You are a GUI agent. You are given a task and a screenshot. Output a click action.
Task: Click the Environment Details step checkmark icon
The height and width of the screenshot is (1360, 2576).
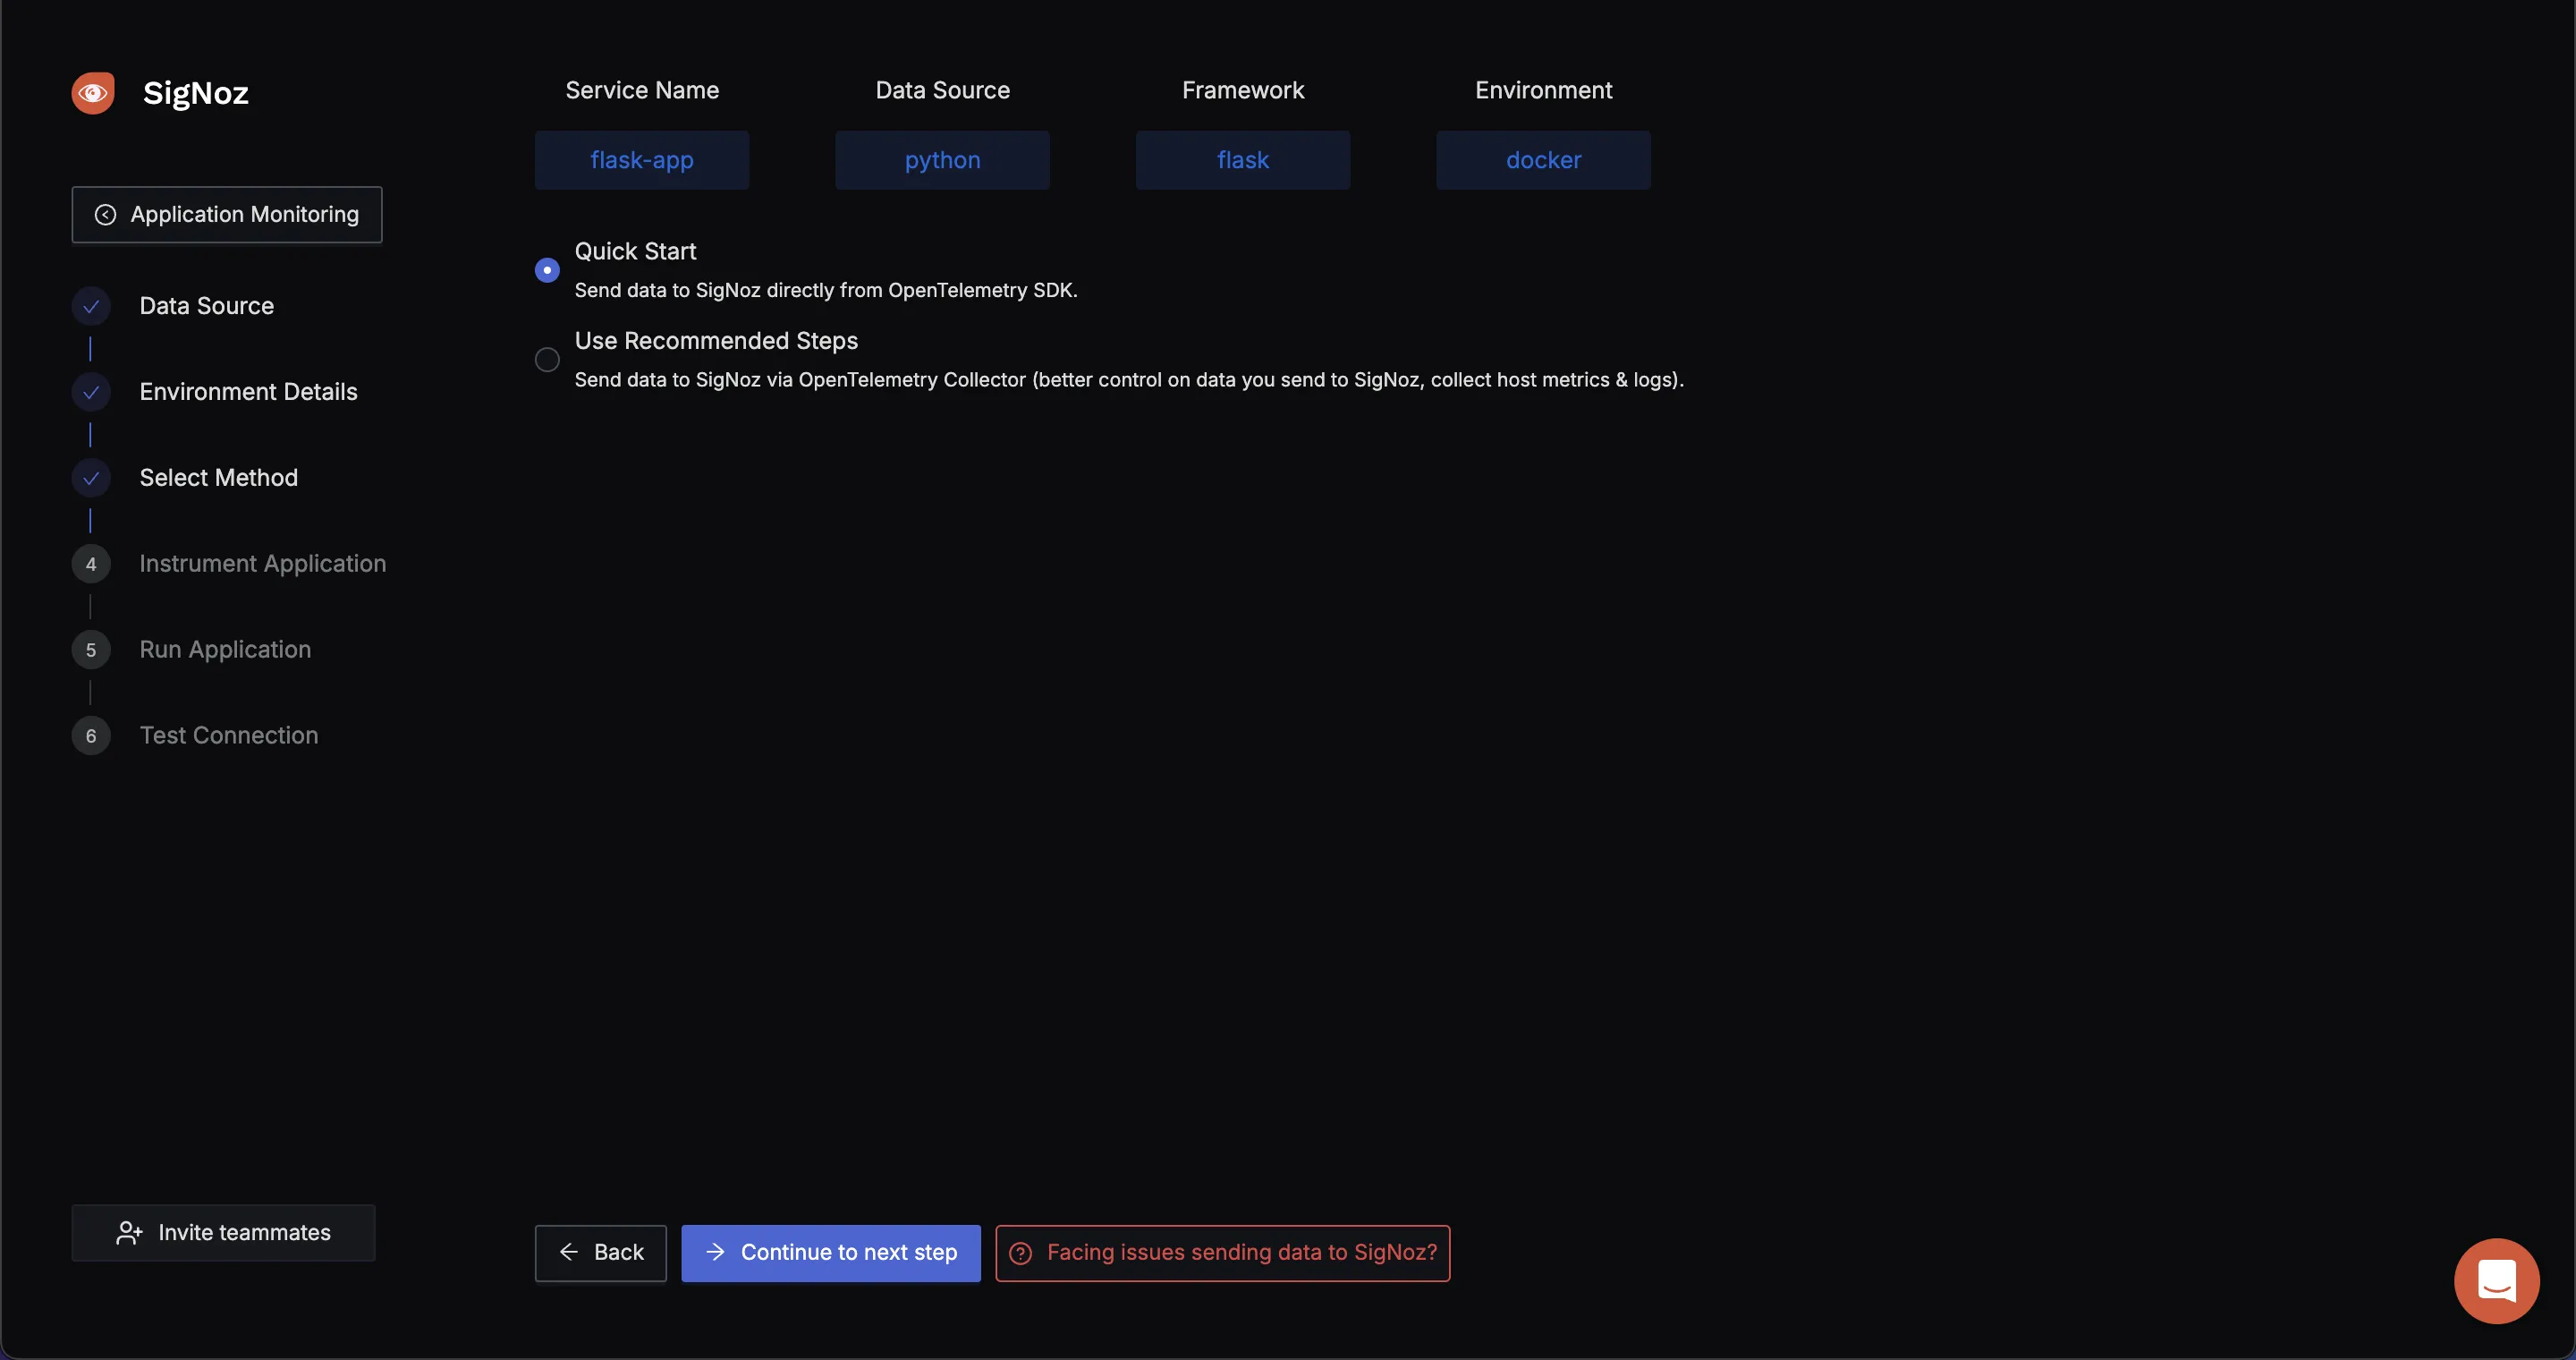pos(91,392)
